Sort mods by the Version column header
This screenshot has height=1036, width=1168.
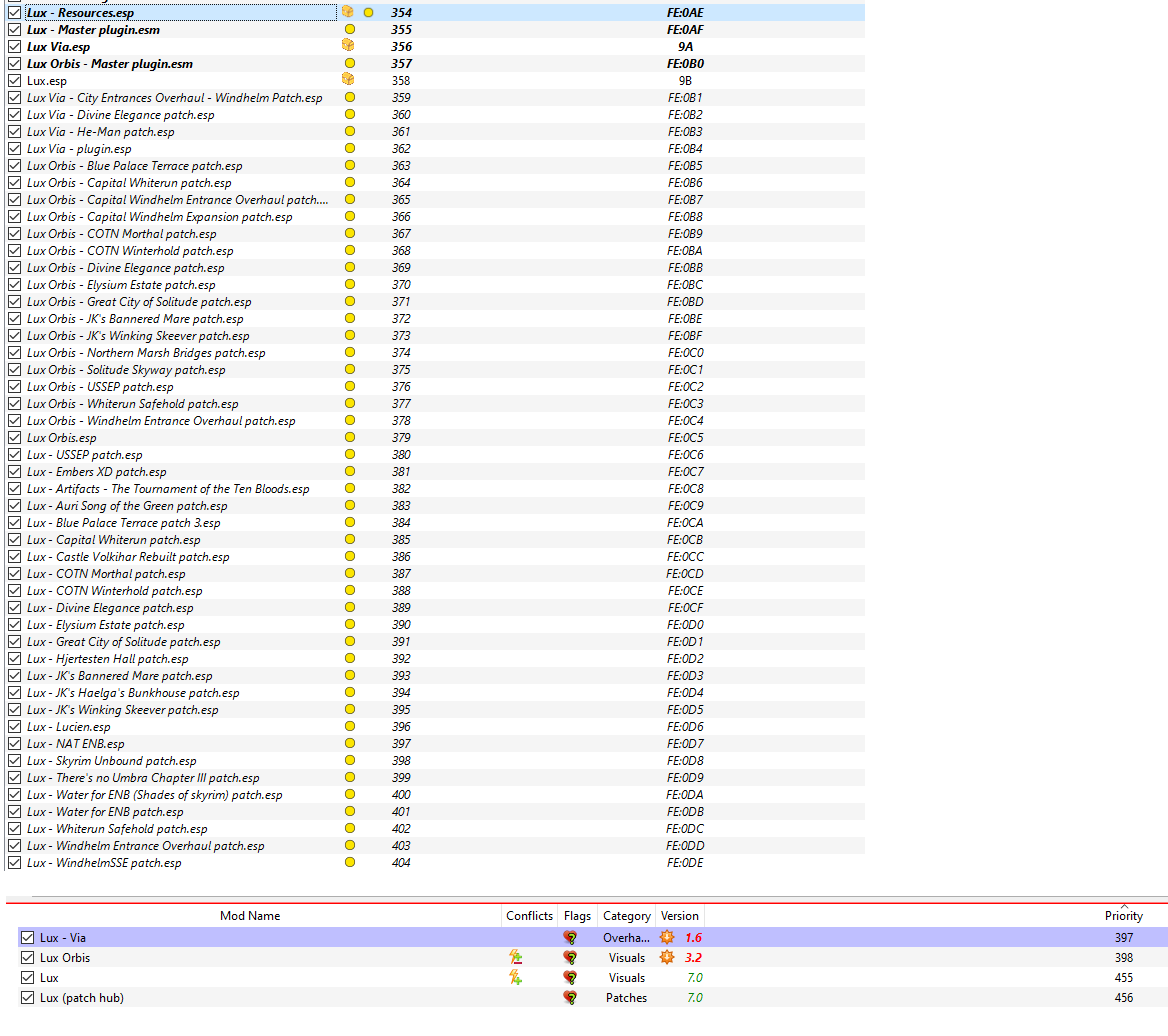coord(679,916)
